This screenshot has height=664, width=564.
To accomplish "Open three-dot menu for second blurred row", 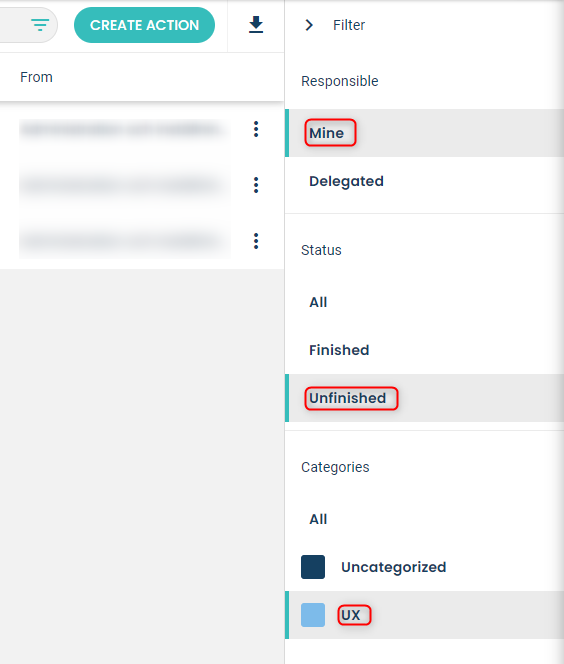I will [256, 185].
